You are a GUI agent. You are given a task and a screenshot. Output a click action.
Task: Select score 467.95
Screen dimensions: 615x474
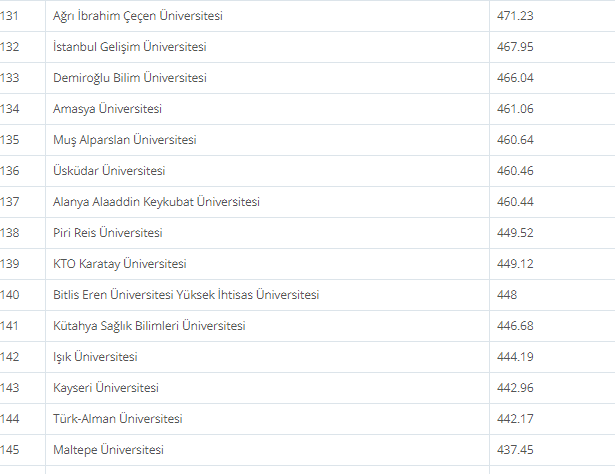click(515, 47)
